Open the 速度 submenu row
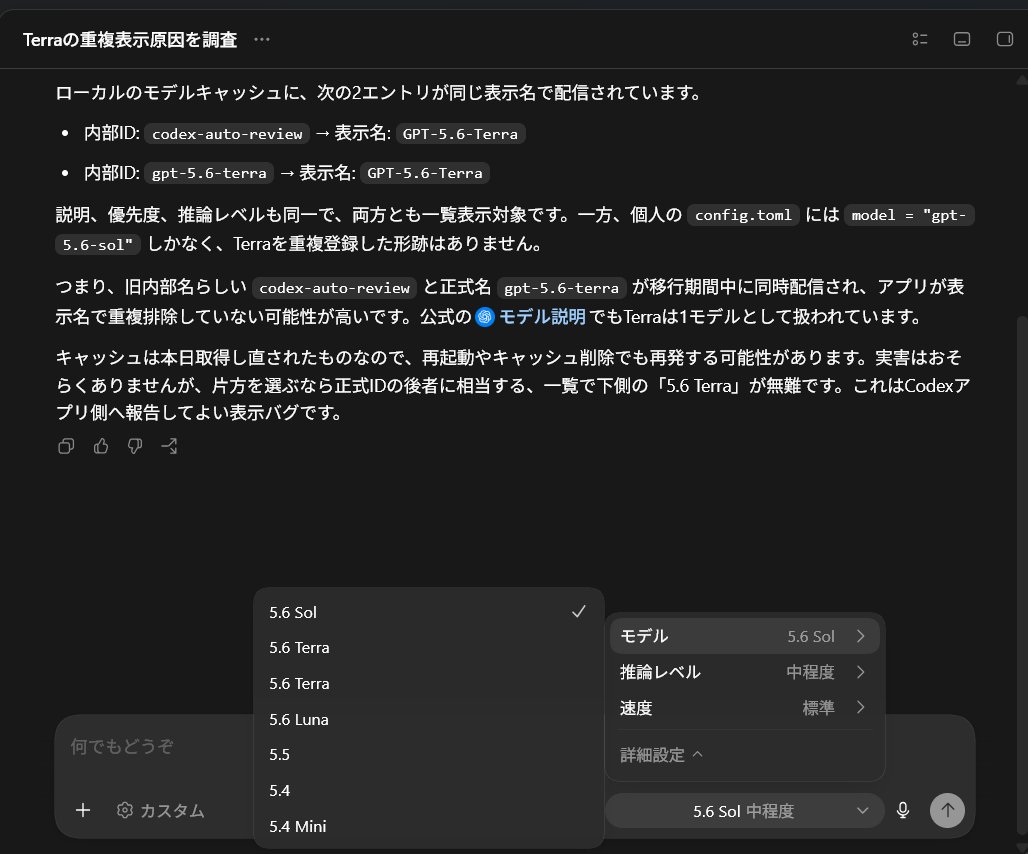Screen dimensions: 1028x854 point(744,708)
